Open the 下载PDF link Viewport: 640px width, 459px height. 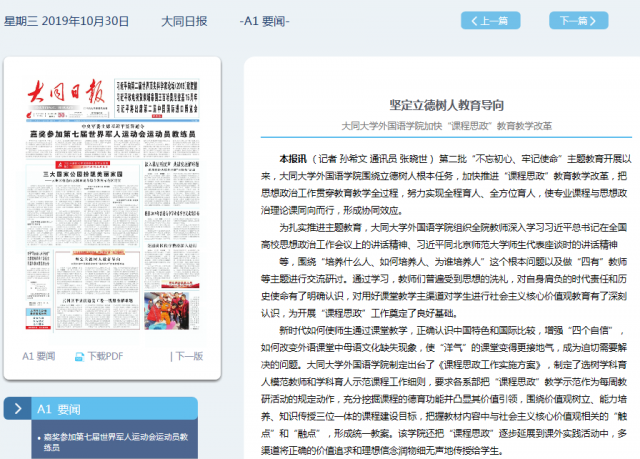click(105, 356)
